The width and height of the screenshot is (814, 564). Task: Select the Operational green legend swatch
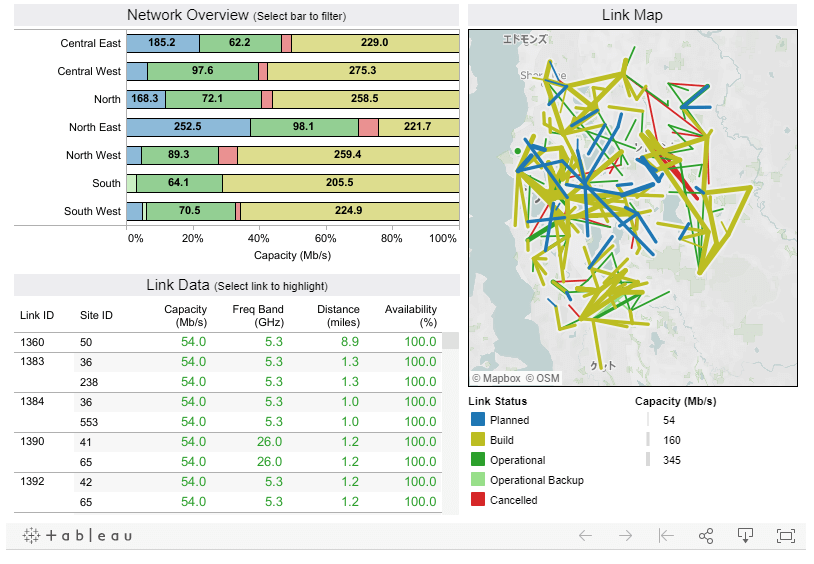click(x=478, y=460)
